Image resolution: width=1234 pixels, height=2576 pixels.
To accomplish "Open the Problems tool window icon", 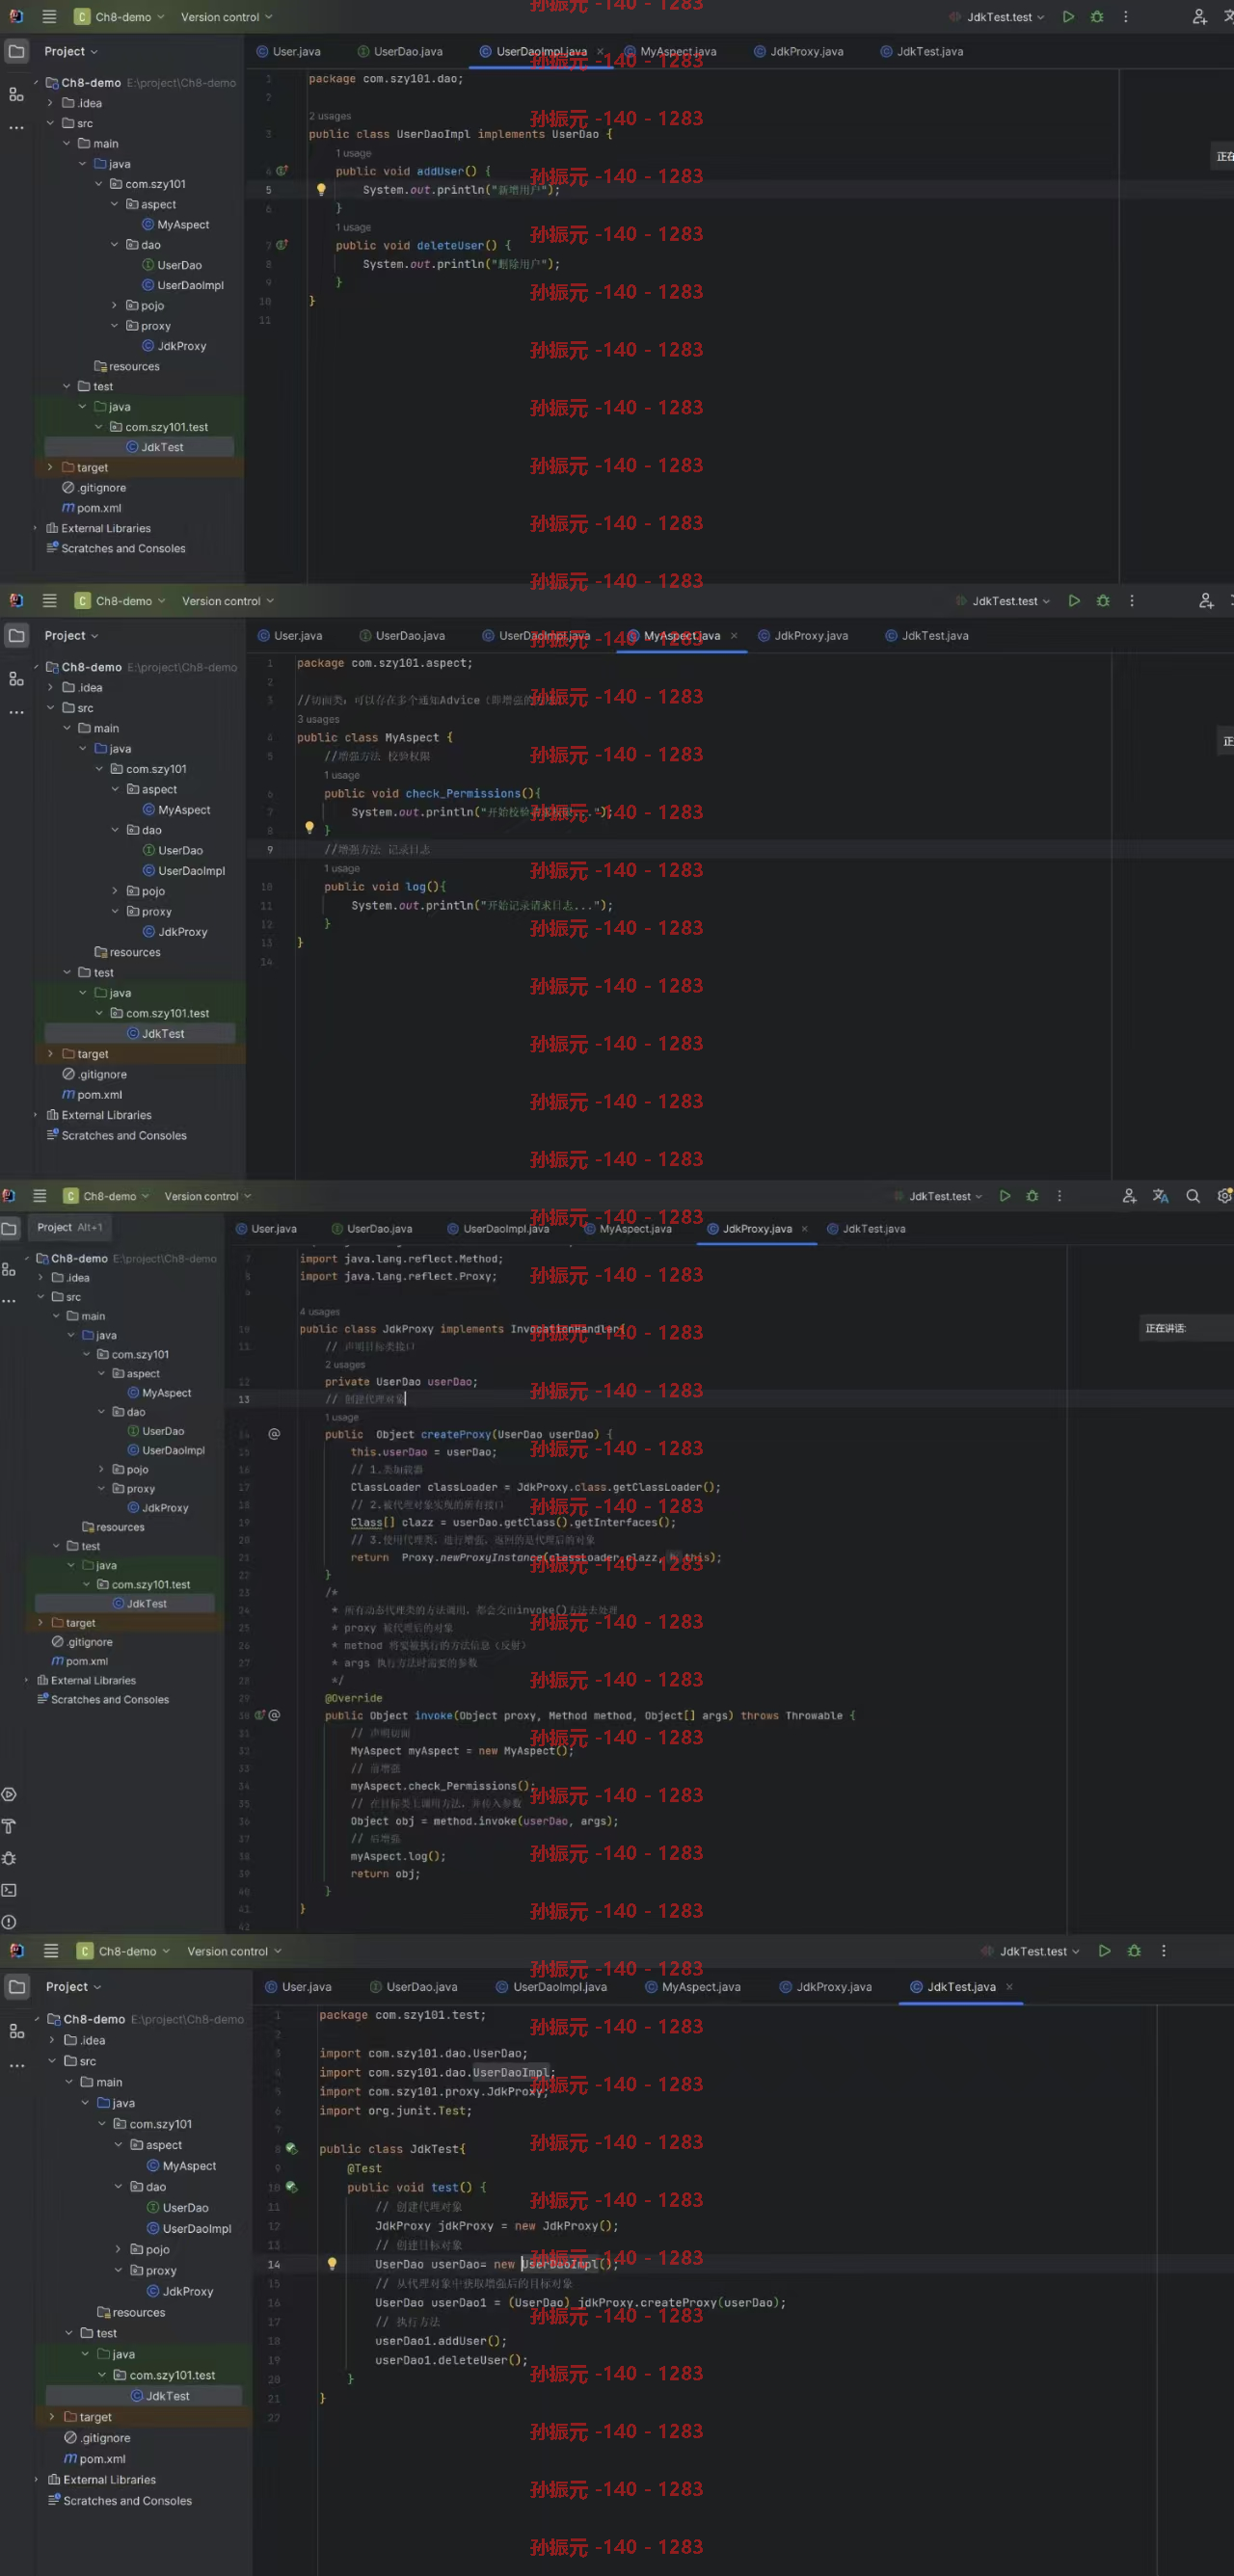I will tap(9, 1922).
